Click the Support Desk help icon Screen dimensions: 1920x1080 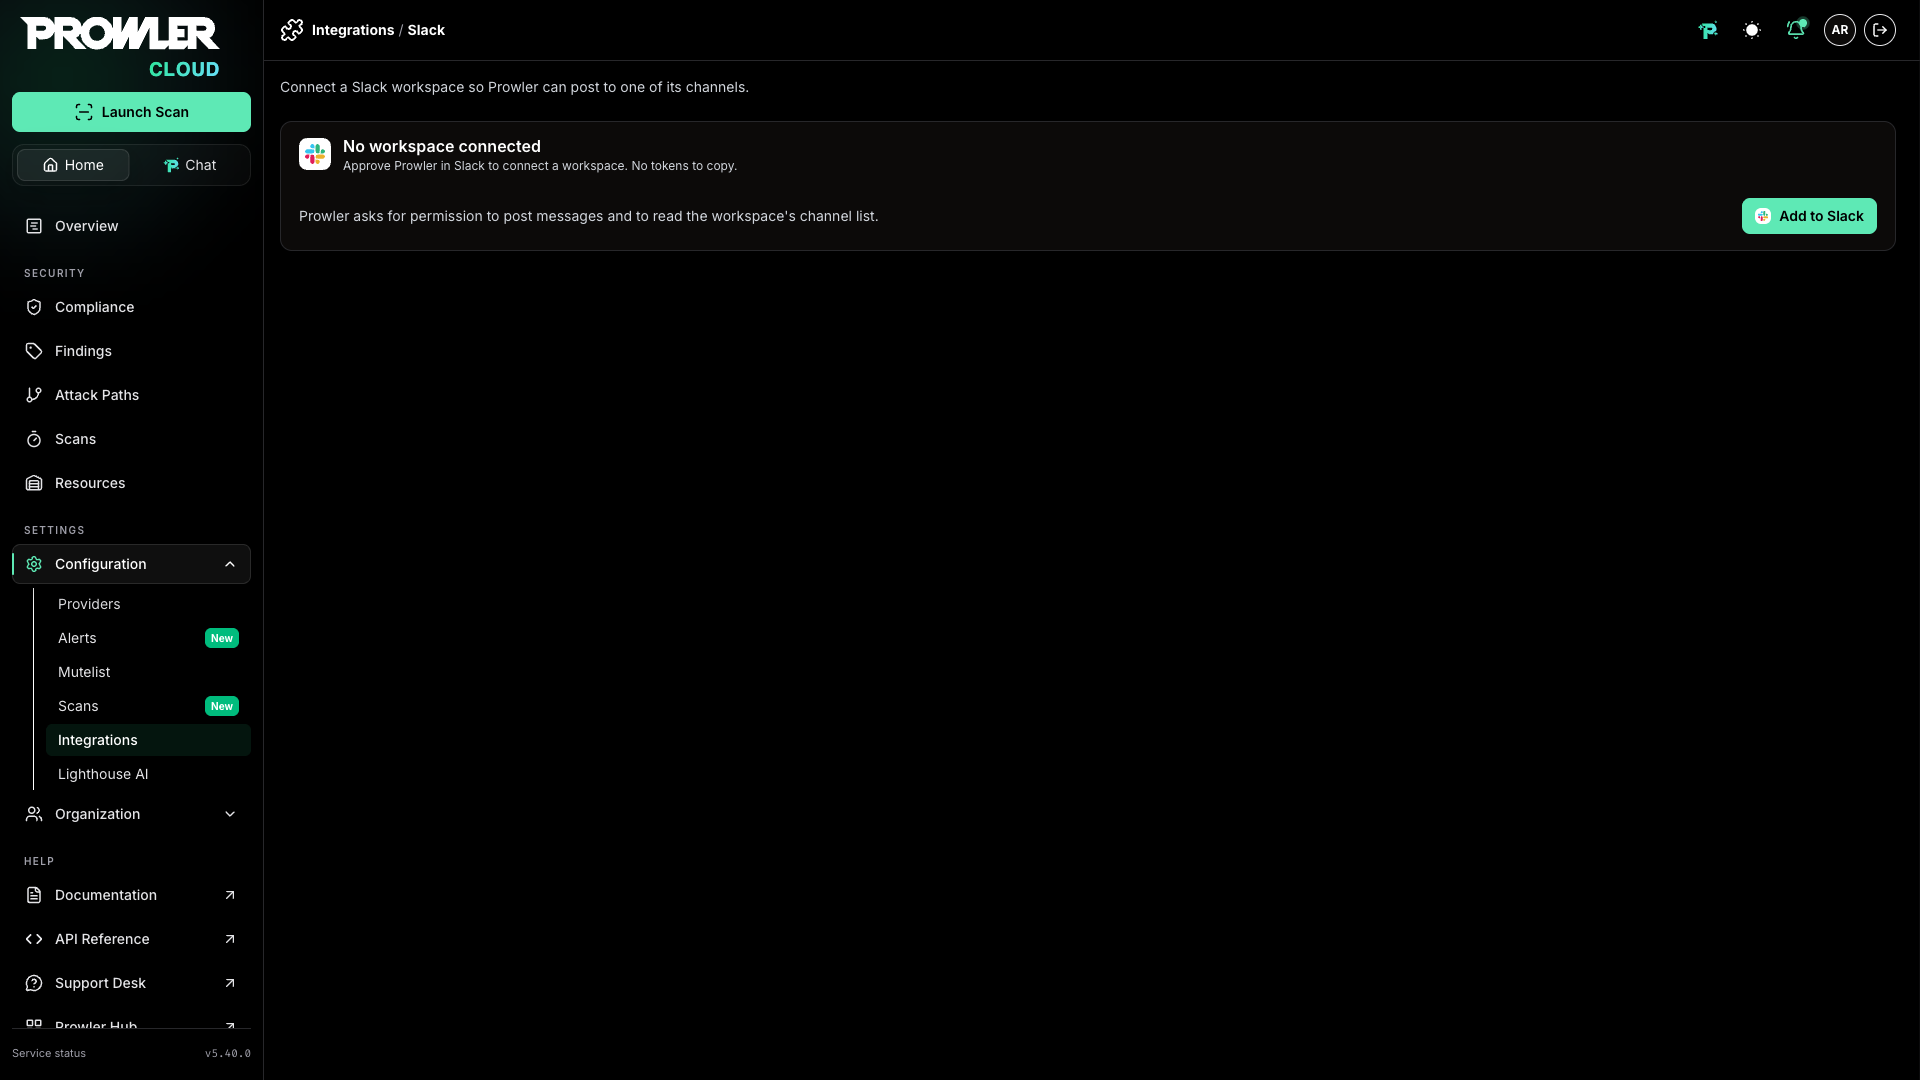point(34,983)
